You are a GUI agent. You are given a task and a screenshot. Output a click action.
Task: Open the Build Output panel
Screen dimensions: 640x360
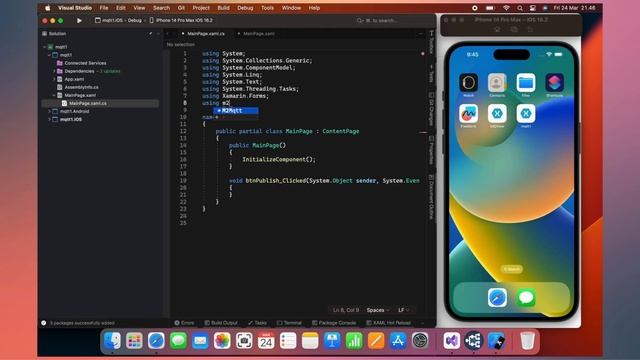(x=221, y=323)
